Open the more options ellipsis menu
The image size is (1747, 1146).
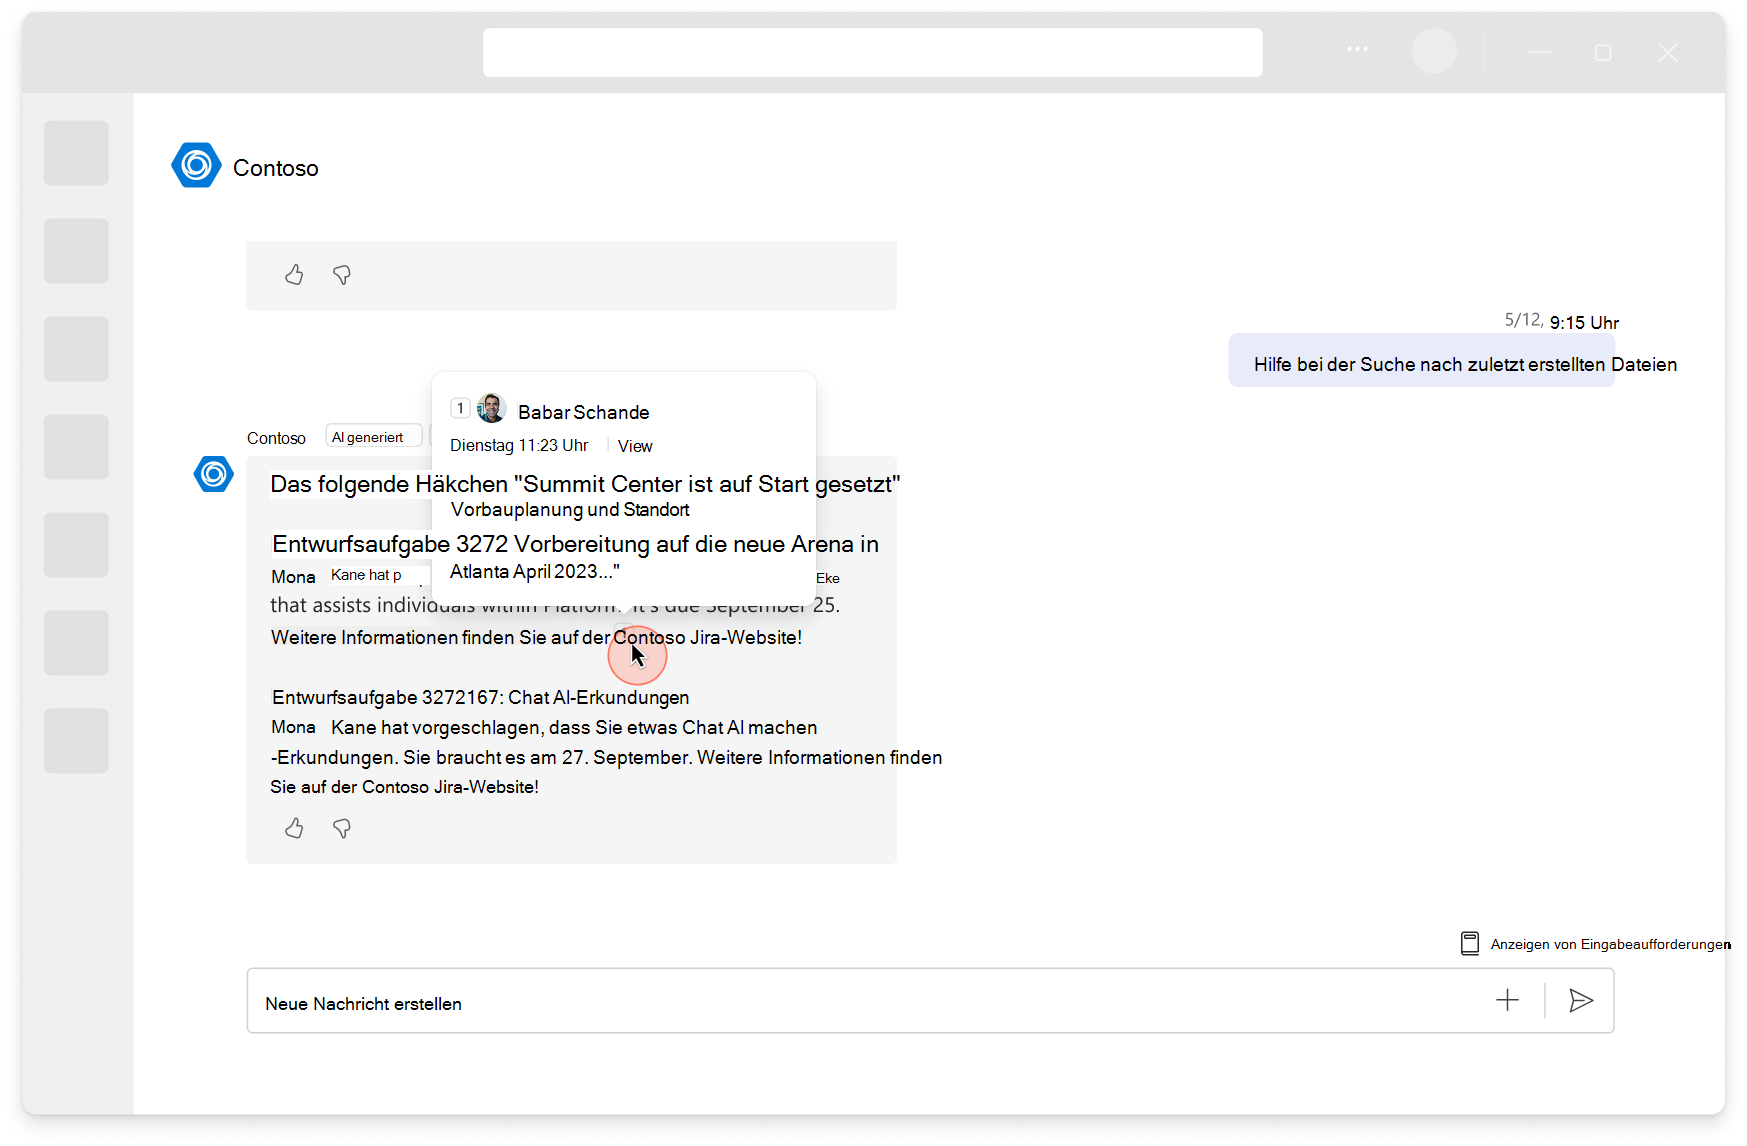(x=1356, y=49)
